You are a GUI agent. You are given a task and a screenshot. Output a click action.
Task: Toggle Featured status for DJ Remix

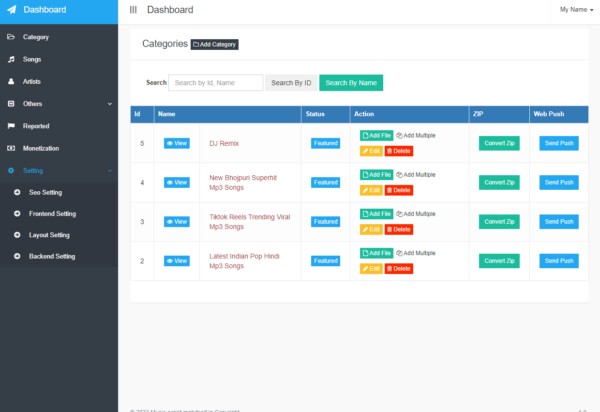(326, 143)
